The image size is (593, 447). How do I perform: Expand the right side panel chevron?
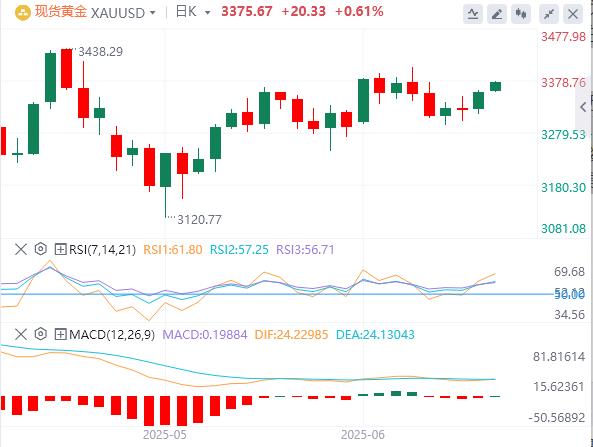(x=583, y=107)
